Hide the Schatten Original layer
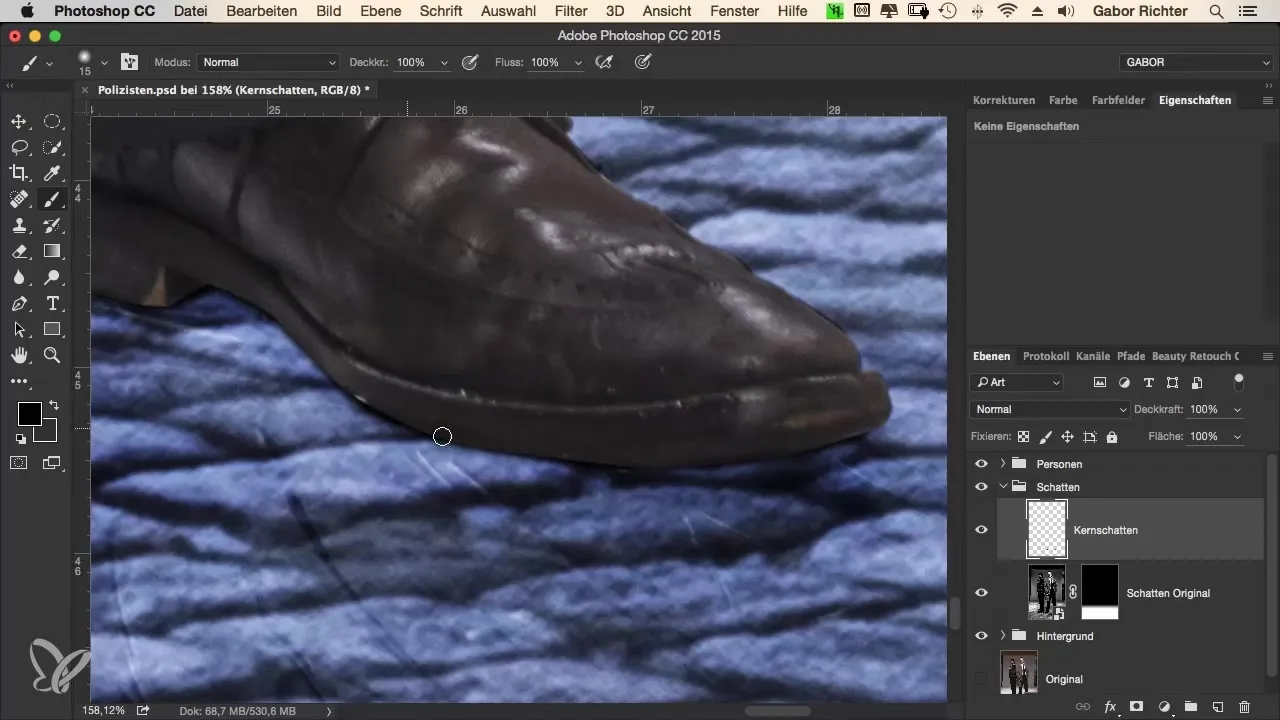 point(981,593)
